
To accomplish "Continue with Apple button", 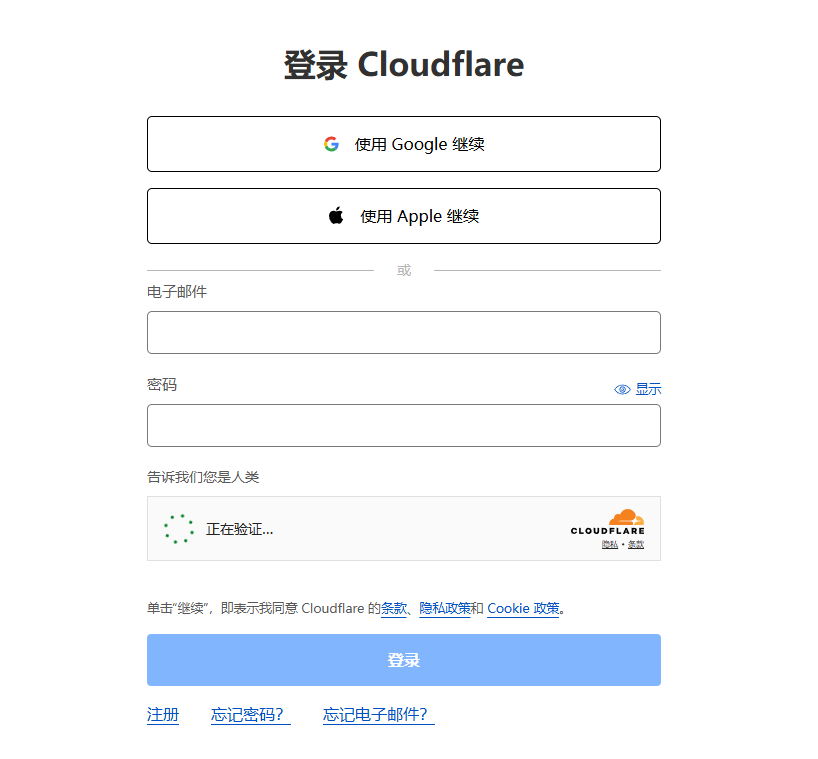I will 403,216.
